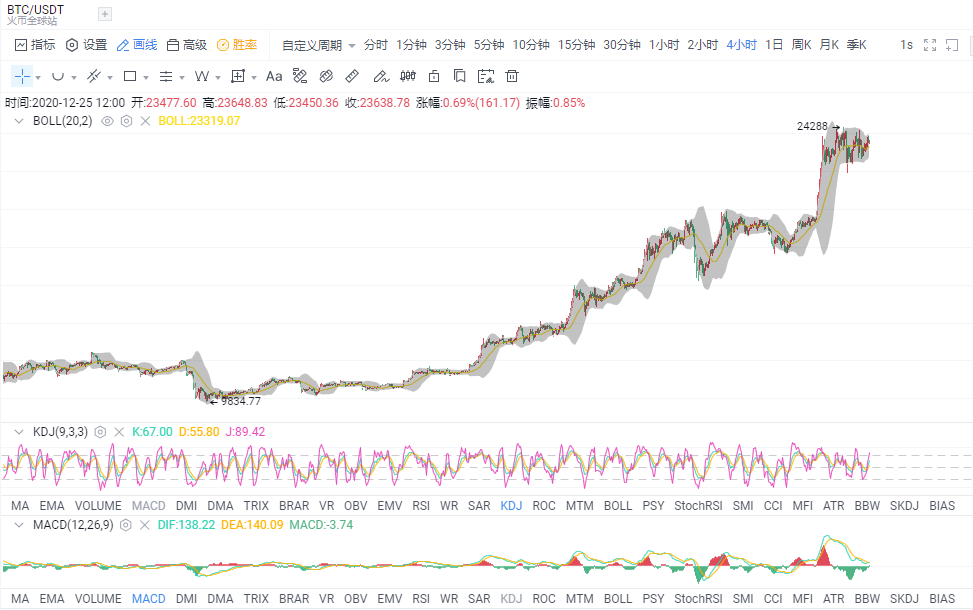Open BOLL indicator settings hexagon icon
Screen dimensions: 973x610
point(127,121)
